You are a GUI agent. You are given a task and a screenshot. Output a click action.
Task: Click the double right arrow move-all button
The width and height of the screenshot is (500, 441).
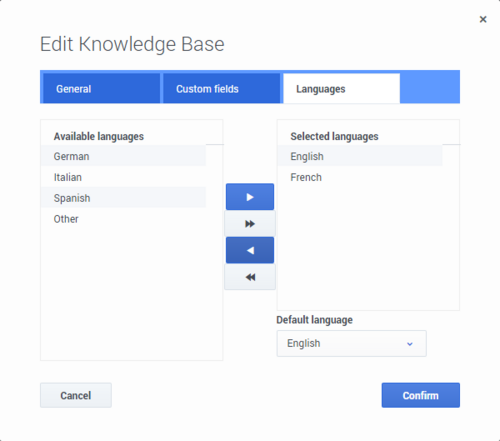[250, 224]
